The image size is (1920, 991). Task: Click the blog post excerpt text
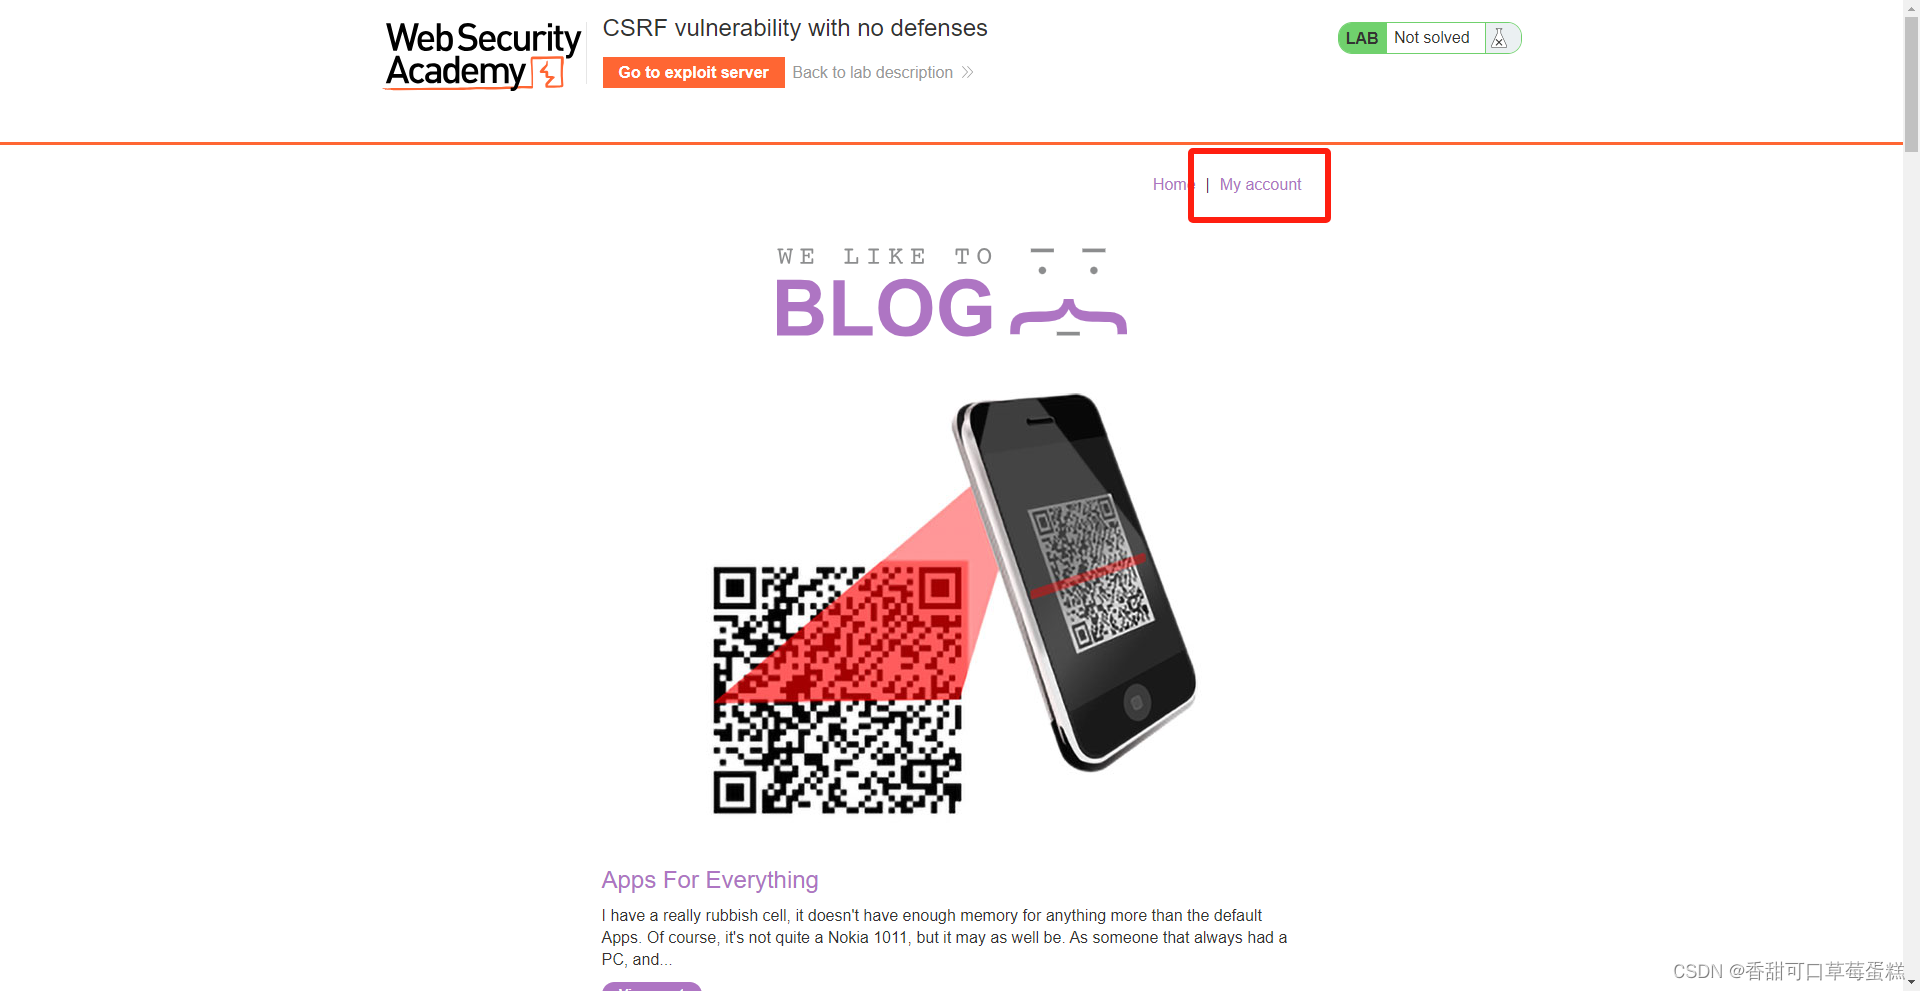(x=944, y=937)
